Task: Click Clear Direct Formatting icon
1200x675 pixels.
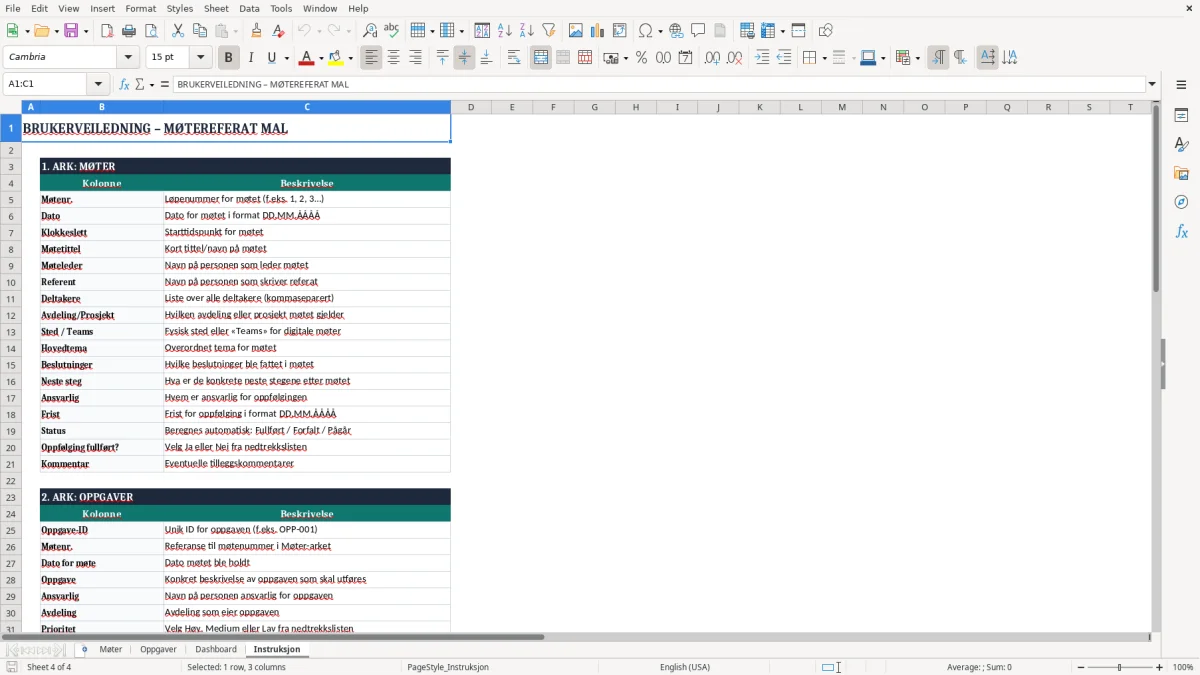Action: [x=279, y=31]
